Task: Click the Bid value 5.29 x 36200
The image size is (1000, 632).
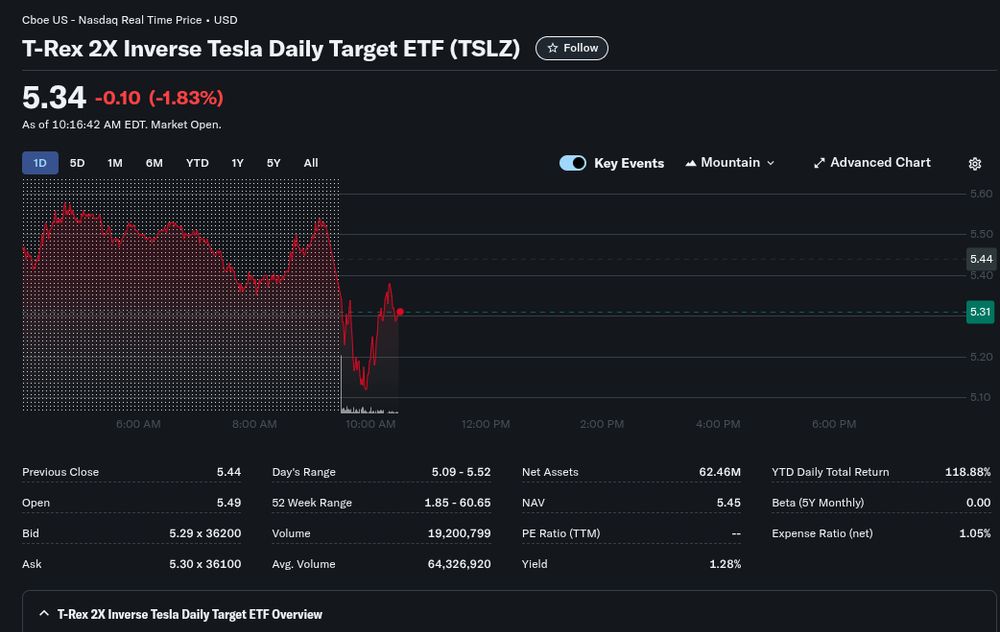Action: 205,533
